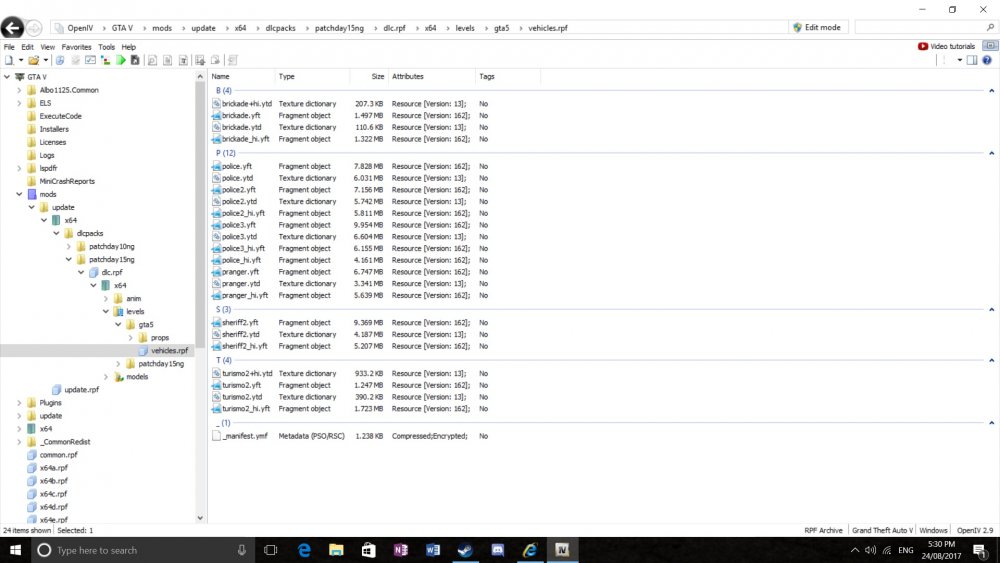Click the search magnifier icon
1000x563 pixels.
990,27
